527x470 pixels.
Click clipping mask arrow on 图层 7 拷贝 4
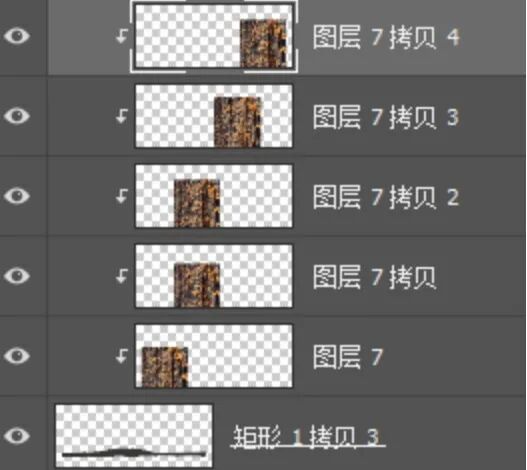tap(122, 36)
